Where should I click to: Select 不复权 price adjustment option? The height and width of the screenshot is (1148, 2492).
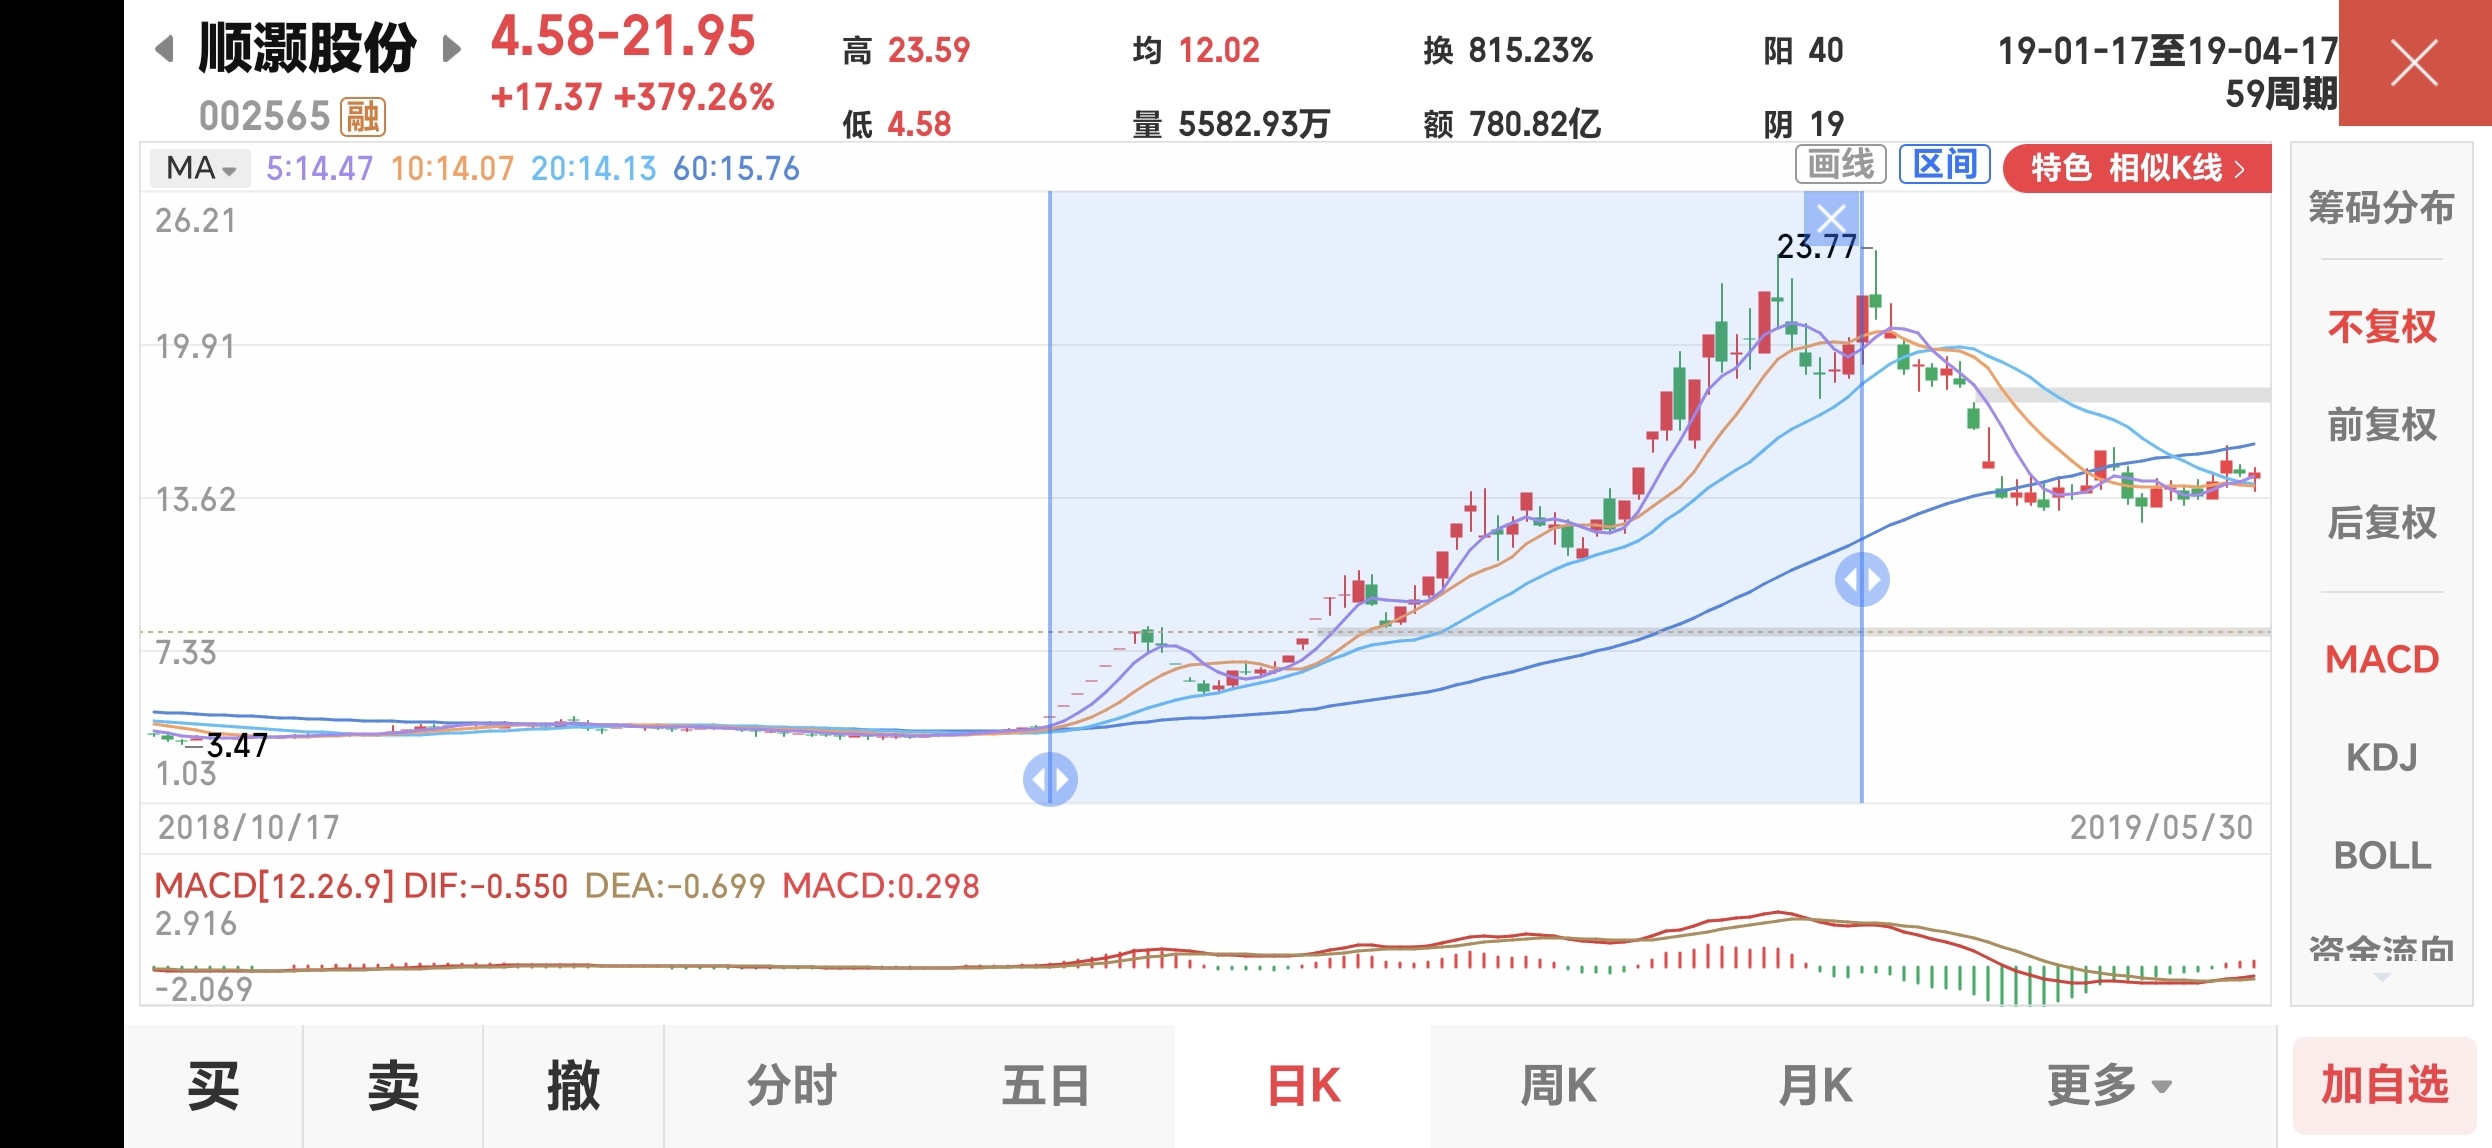click(2381, 327)
